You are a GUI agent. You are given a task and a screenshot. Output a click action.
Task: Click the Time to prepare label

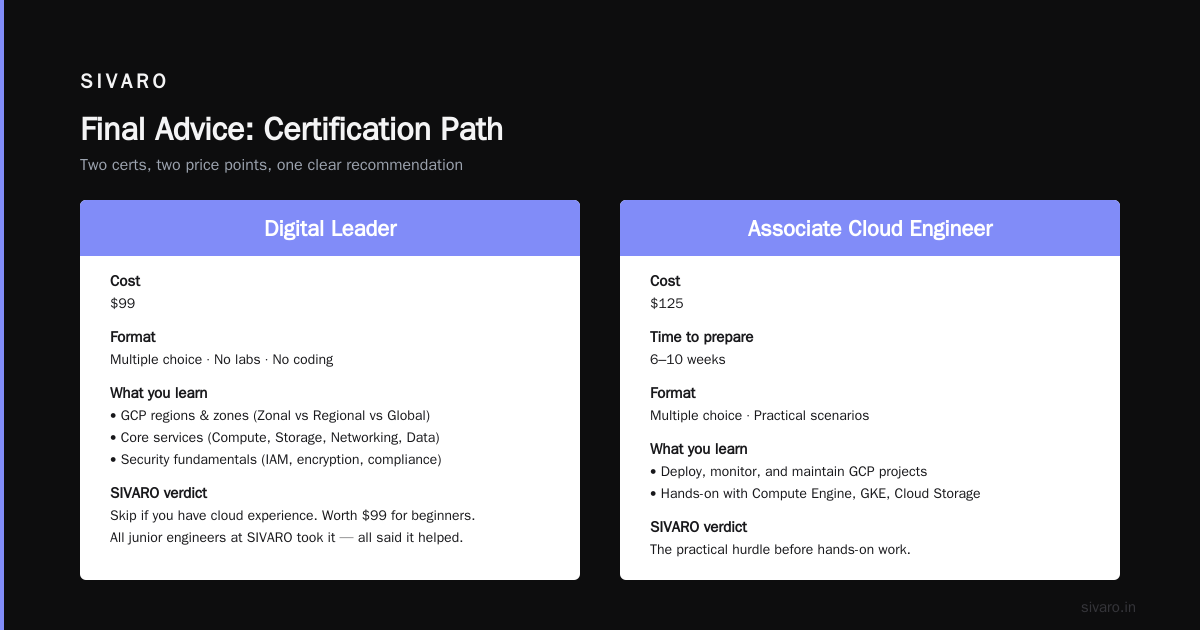[x=701, y=337]
